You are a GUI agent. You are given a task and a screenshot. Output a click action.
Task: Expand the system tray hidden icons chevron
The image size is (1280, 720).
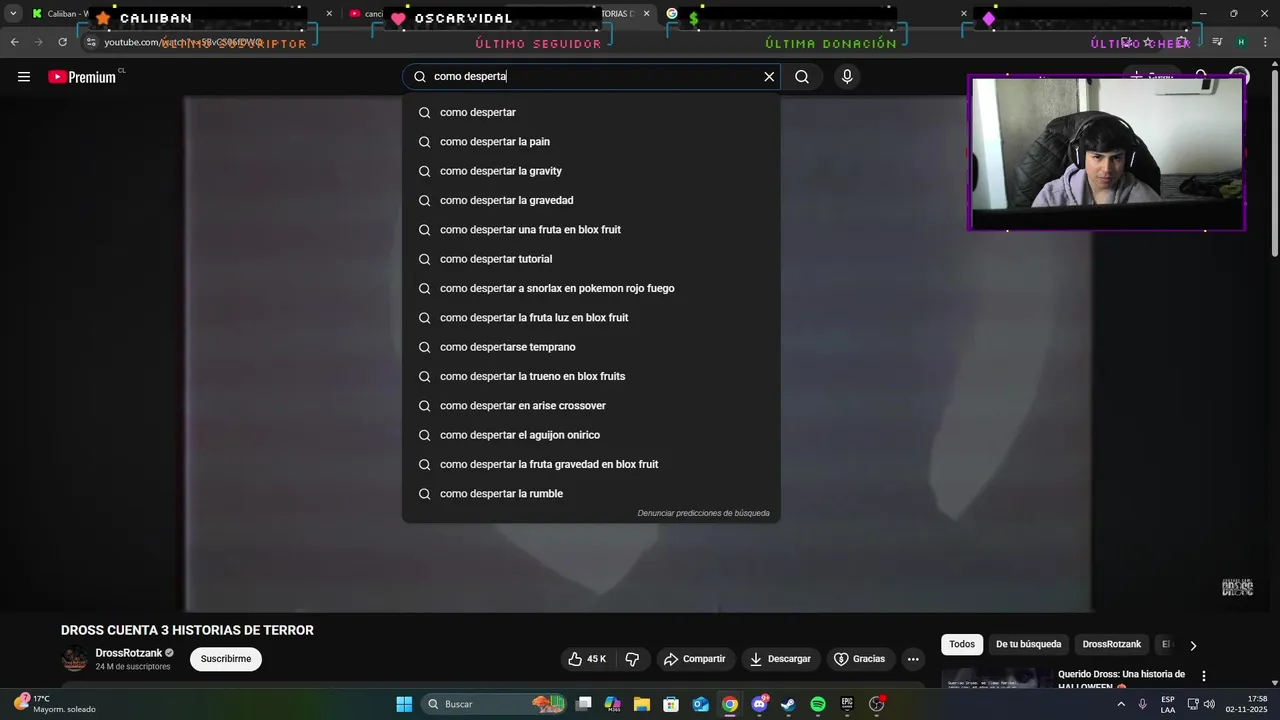(x=1120, y=704)
